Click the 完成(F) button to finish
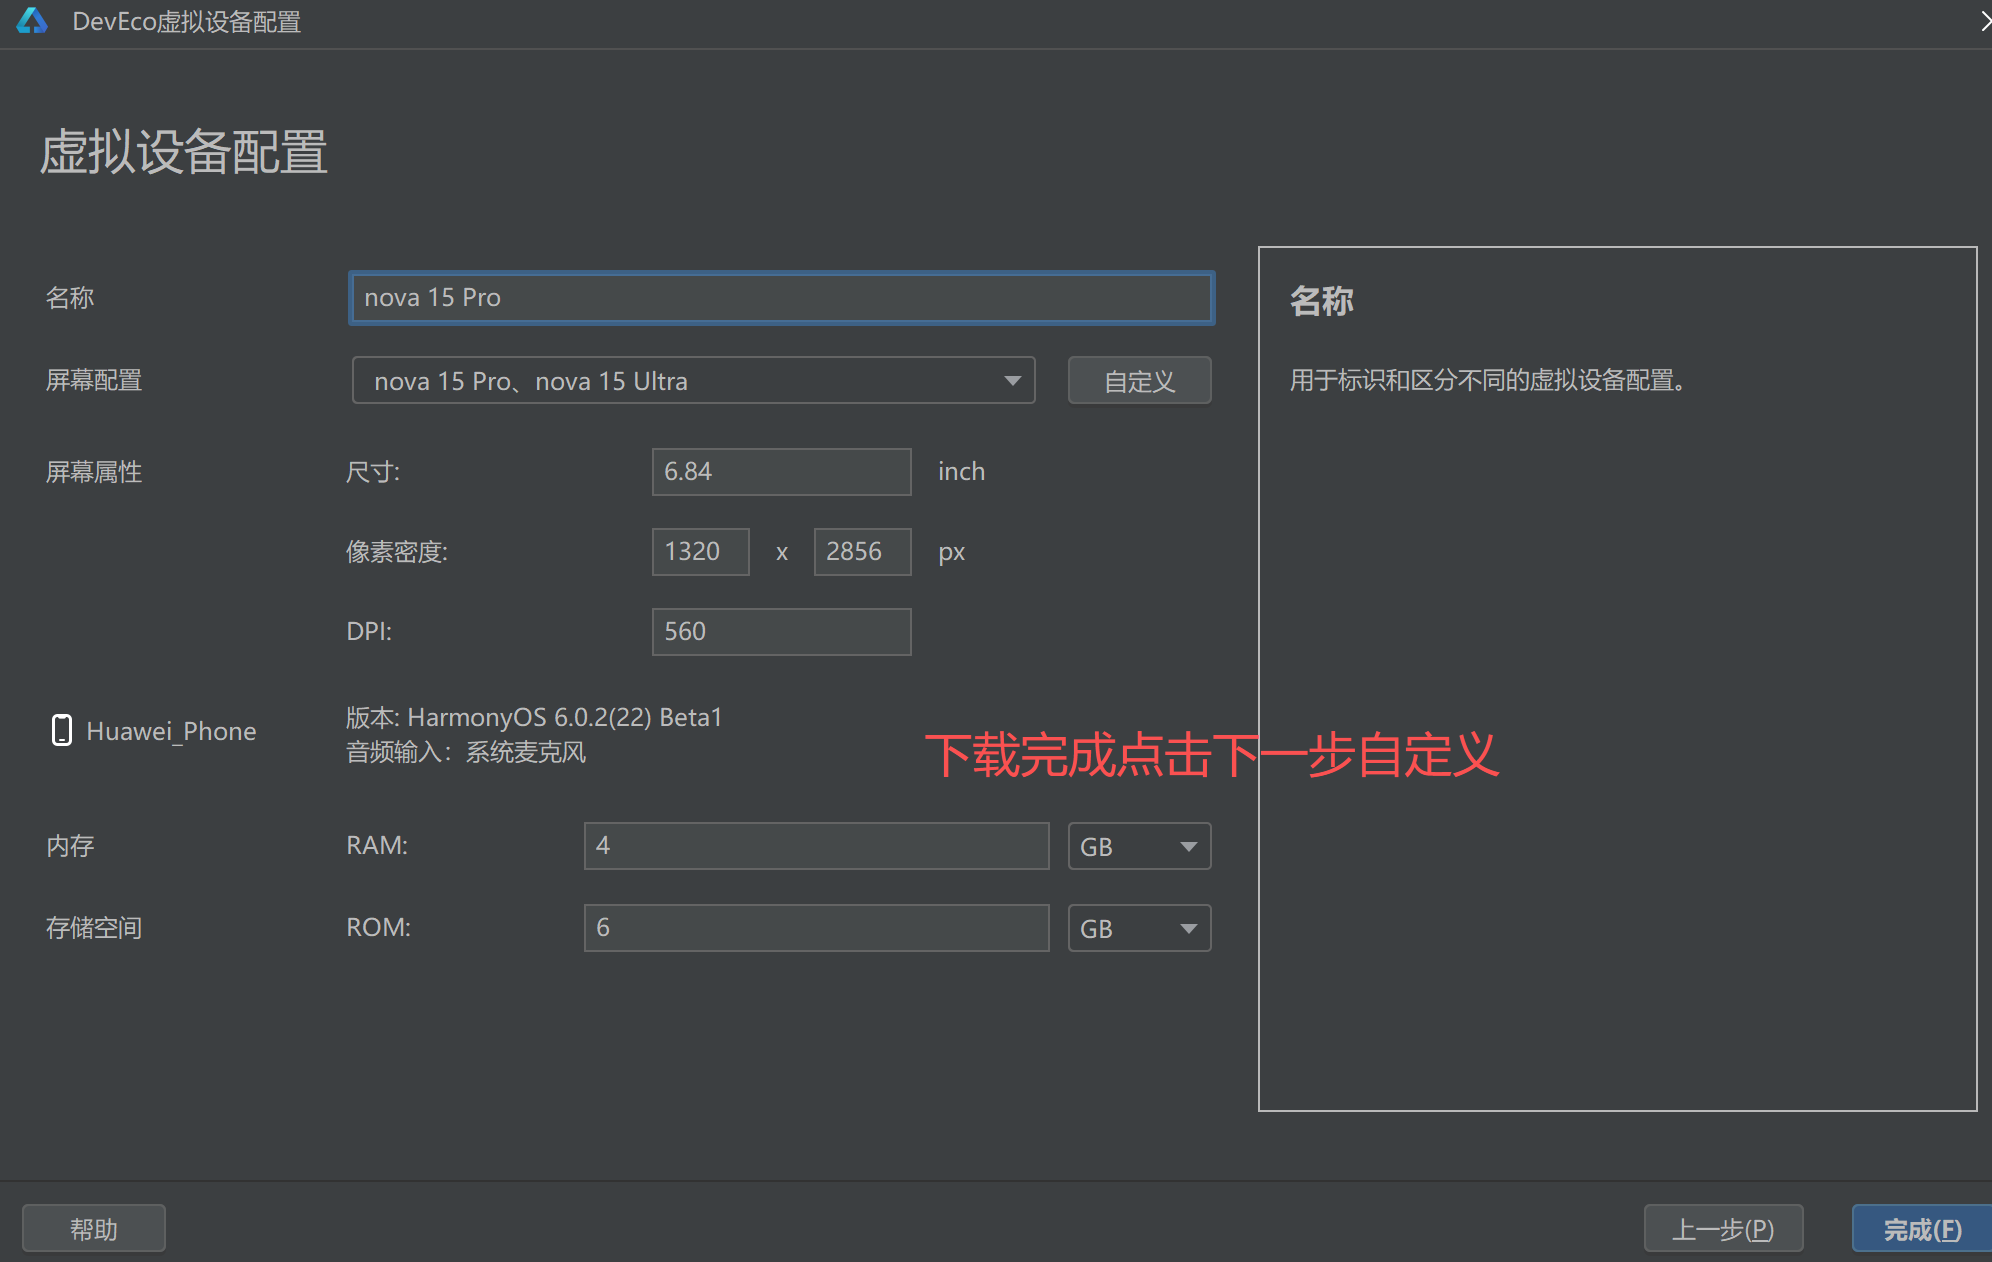The width and height of the screenshot is (1992, 1262). (1919, 1228)
